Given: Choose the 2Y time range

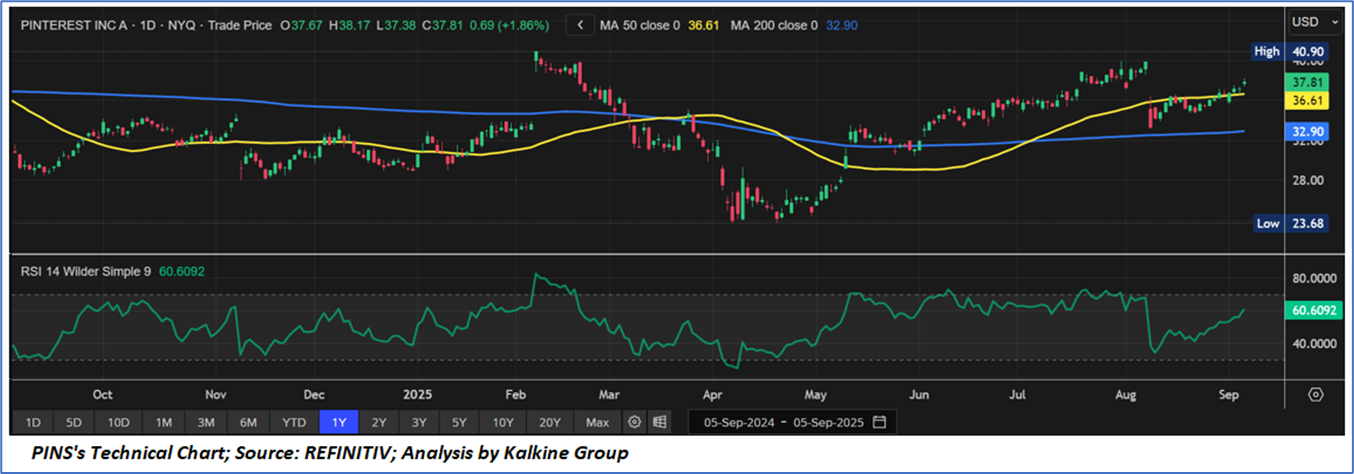Looking at the screenshot, I should pos(378,422).
